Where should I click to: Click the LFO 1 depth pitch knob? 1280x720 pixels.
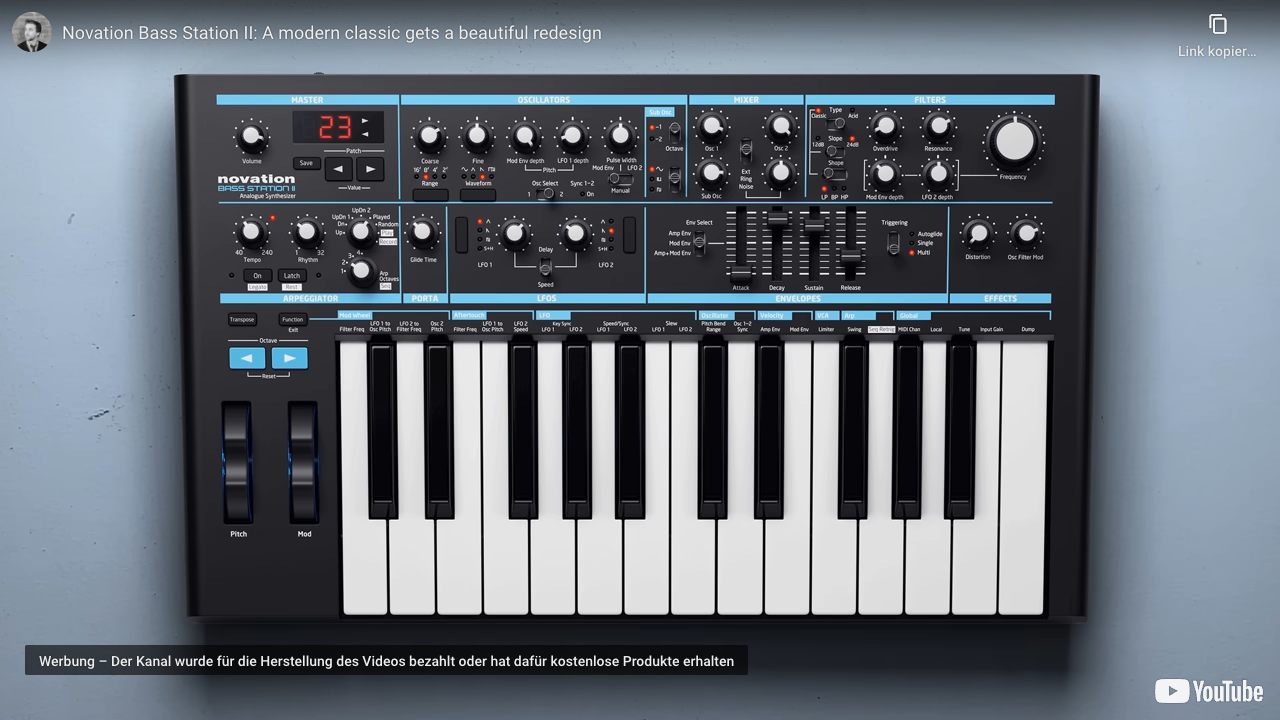pos(573,136)
